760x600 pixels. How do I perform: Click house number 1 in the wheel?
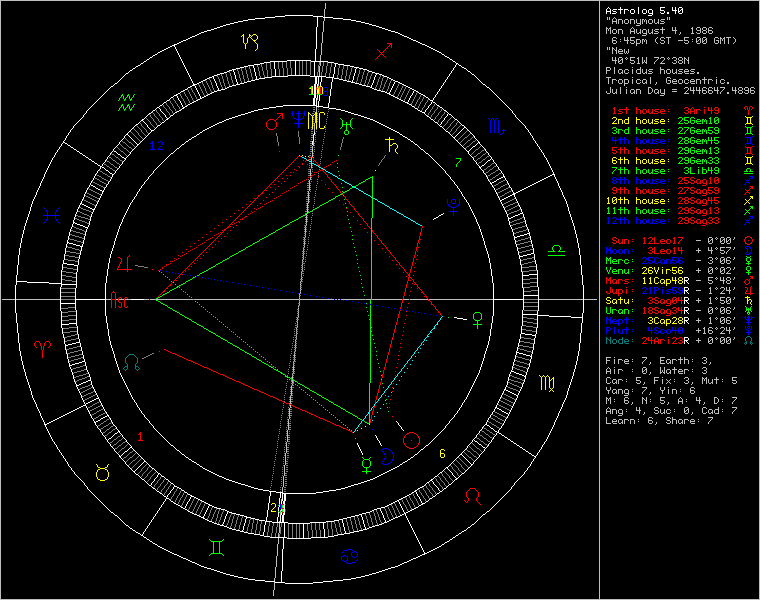[x=140, y=437]
